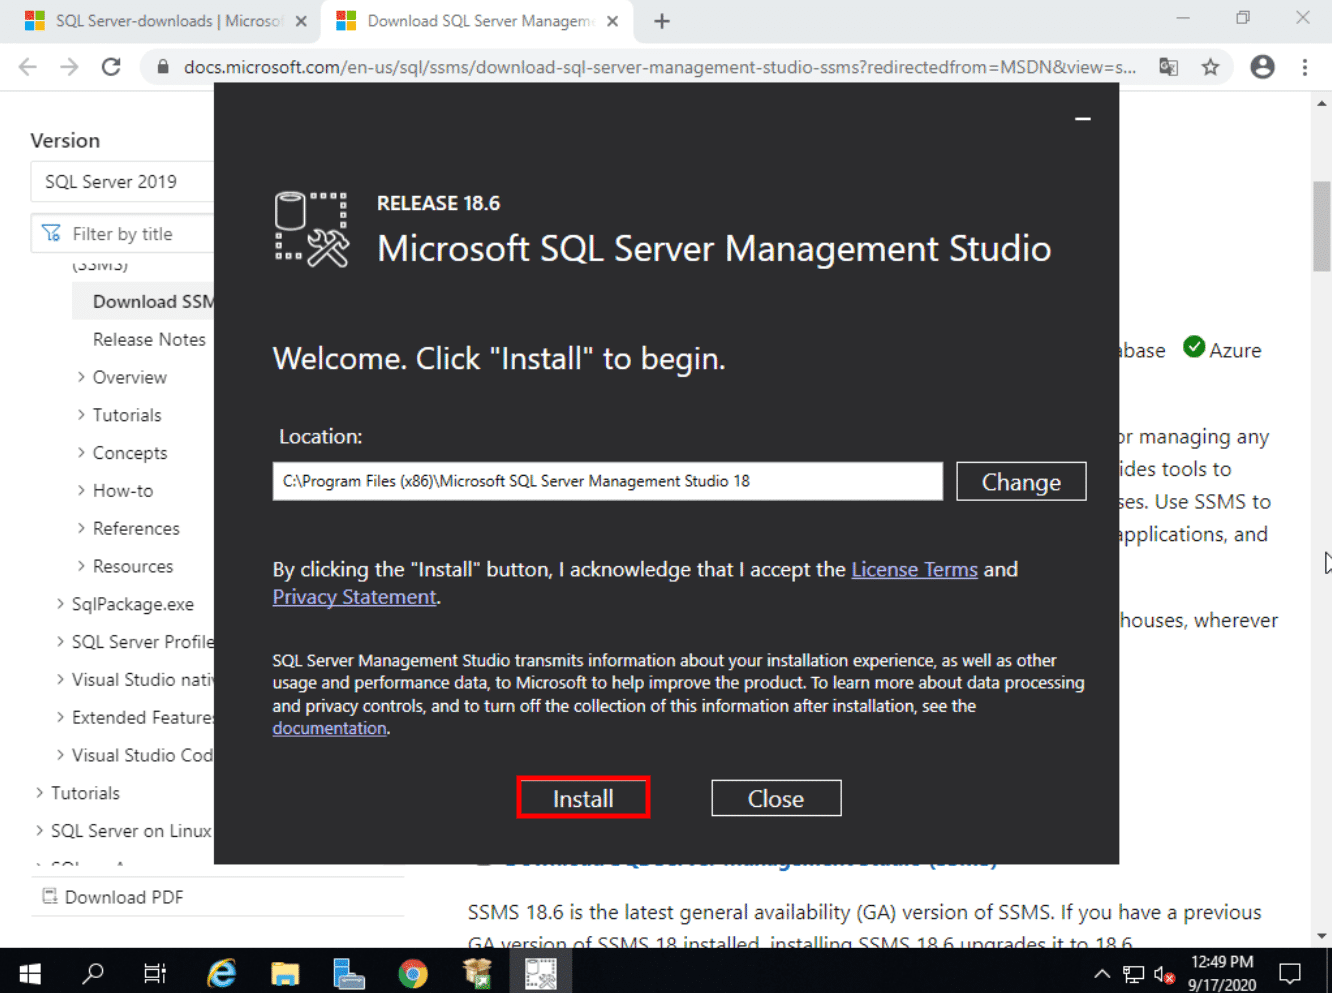This screenshot has height=993, width=1332.
Task: Open the Privacy Statement link
Action: [355, 597]
